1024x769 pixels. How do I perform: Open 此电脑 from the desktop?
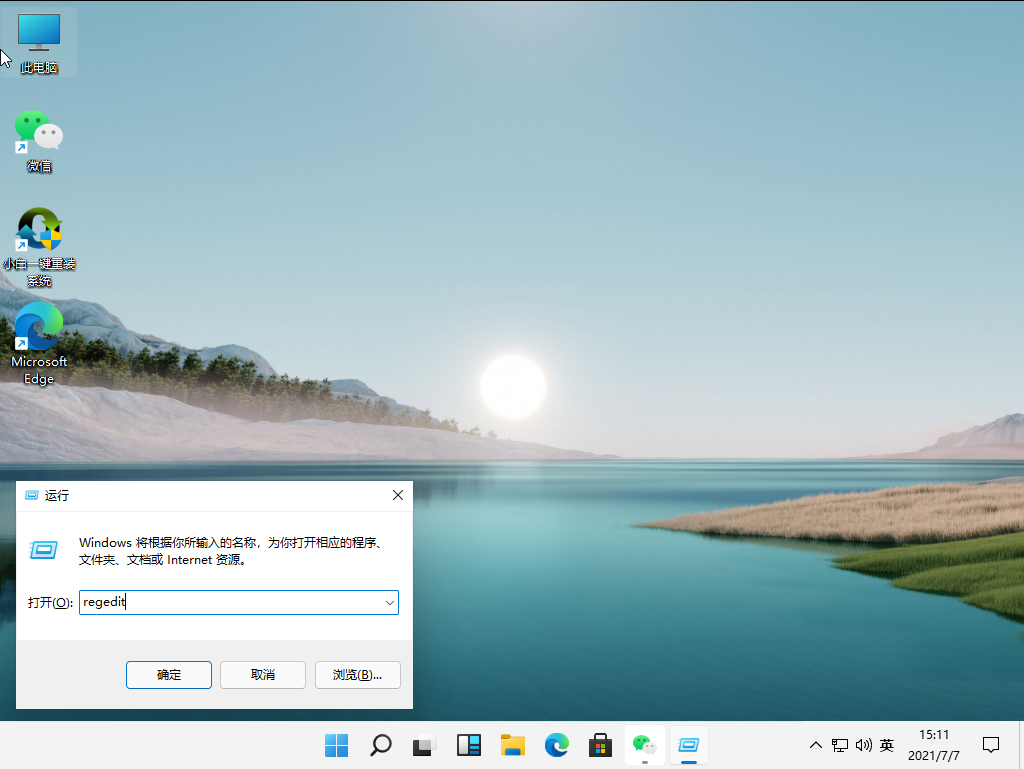click(x=38, y=32)
